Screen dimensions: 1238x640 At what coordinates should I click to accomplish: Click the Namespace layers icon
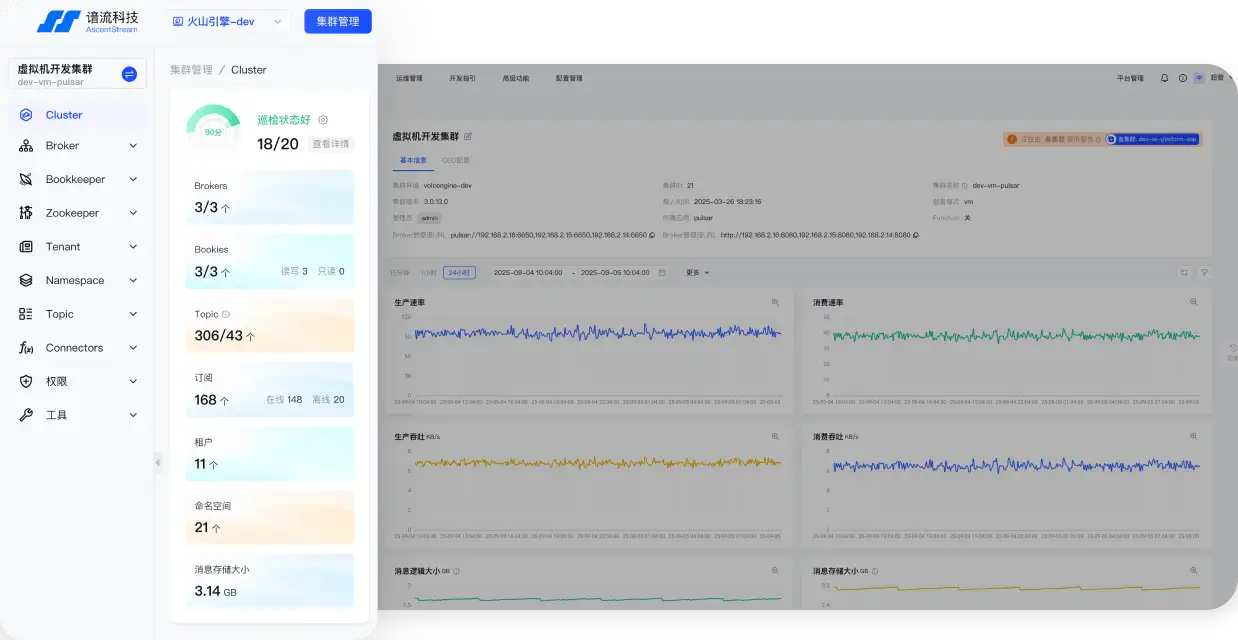pyautogui.click(x=26, y=281)
